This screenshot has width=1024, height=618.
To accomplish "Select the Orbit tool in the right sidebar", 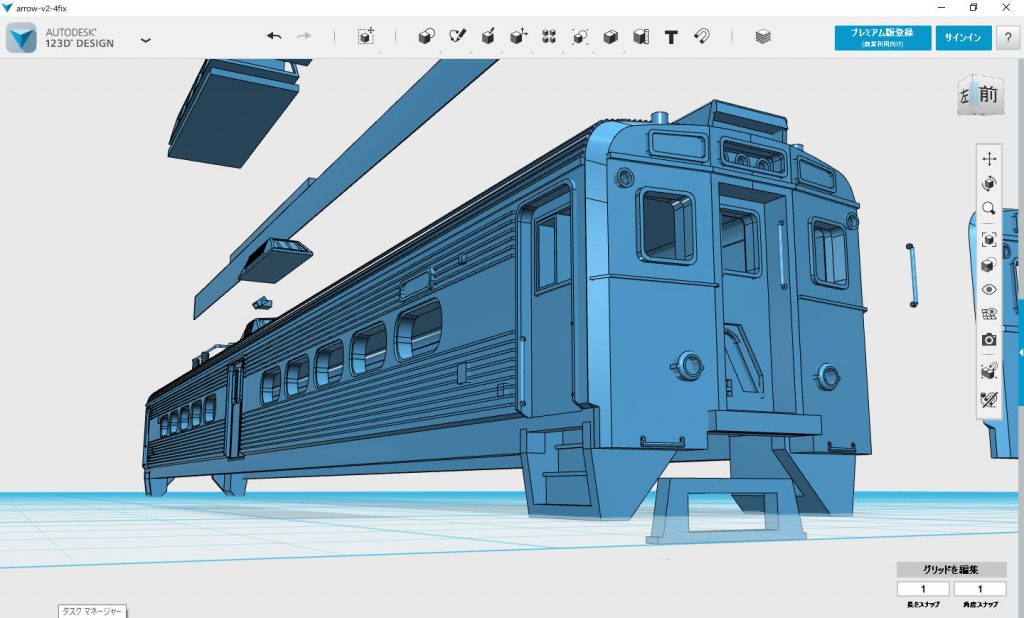I will coord(987,183).
